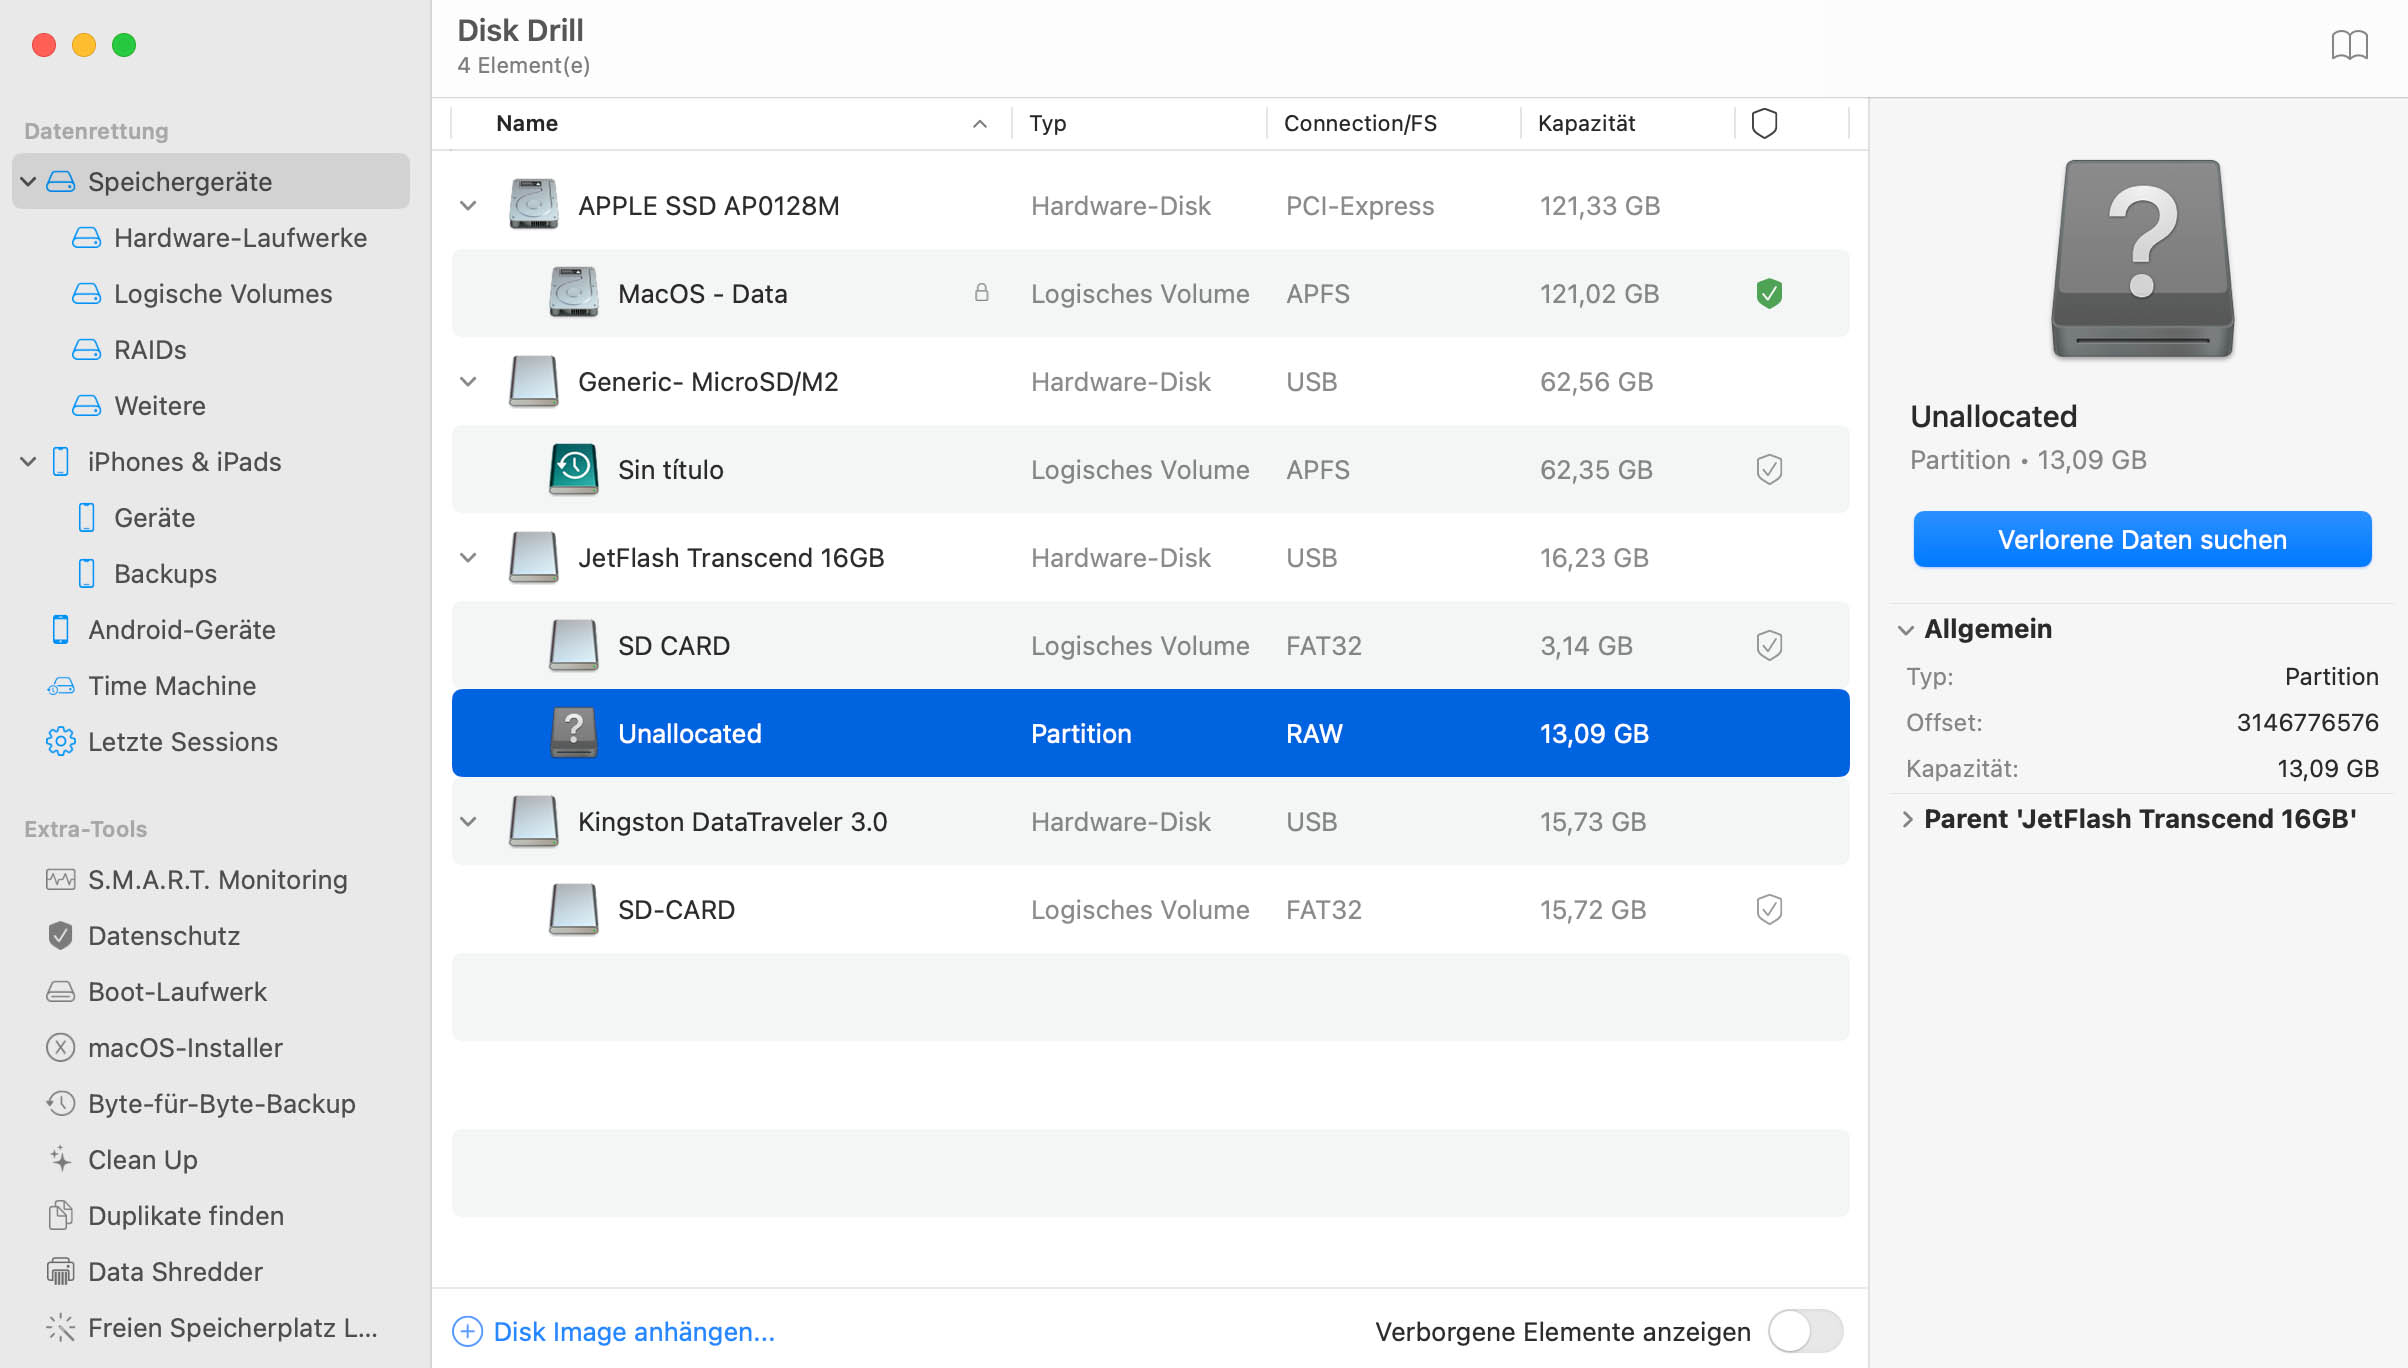Sort by Kapazität column header

[x=1586, y=123]
